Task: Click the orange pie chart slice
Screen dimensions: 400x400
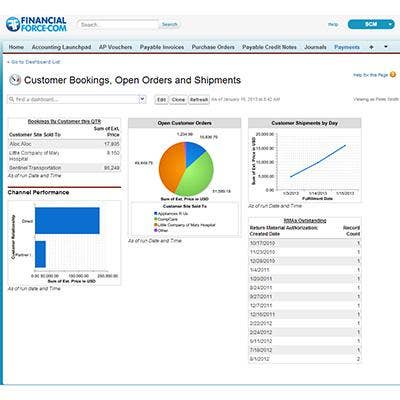Action: [172, 167]
